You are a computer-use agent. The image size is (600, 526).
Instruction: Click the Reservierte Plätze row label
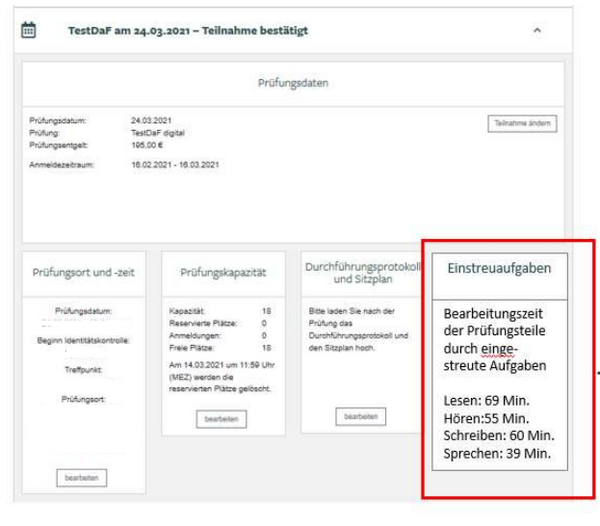pyautogui.click(x=203, y=323)
